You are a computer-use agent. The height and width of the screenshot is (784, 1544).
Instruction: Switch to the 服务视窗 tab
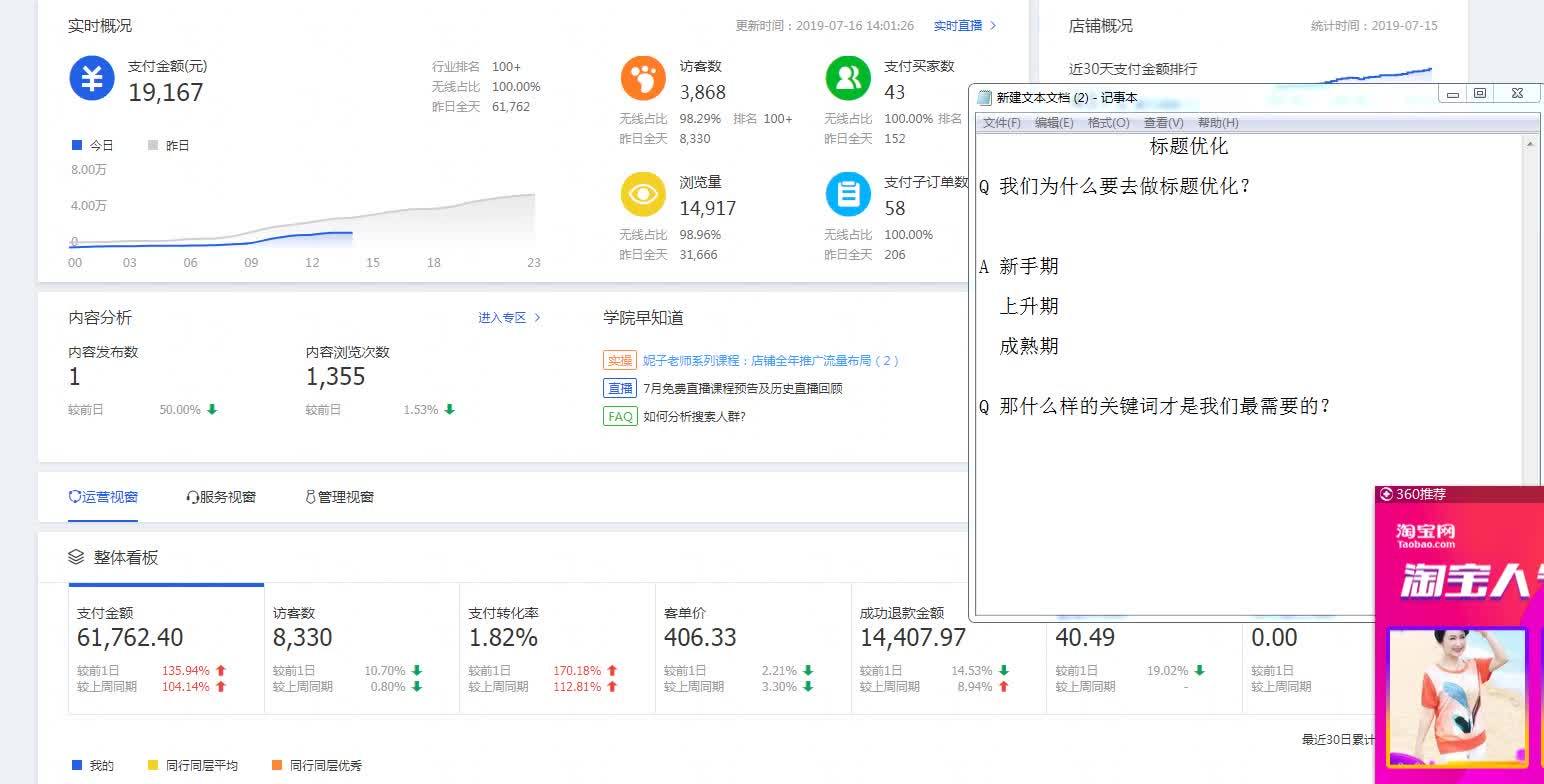tap(221, 497)
